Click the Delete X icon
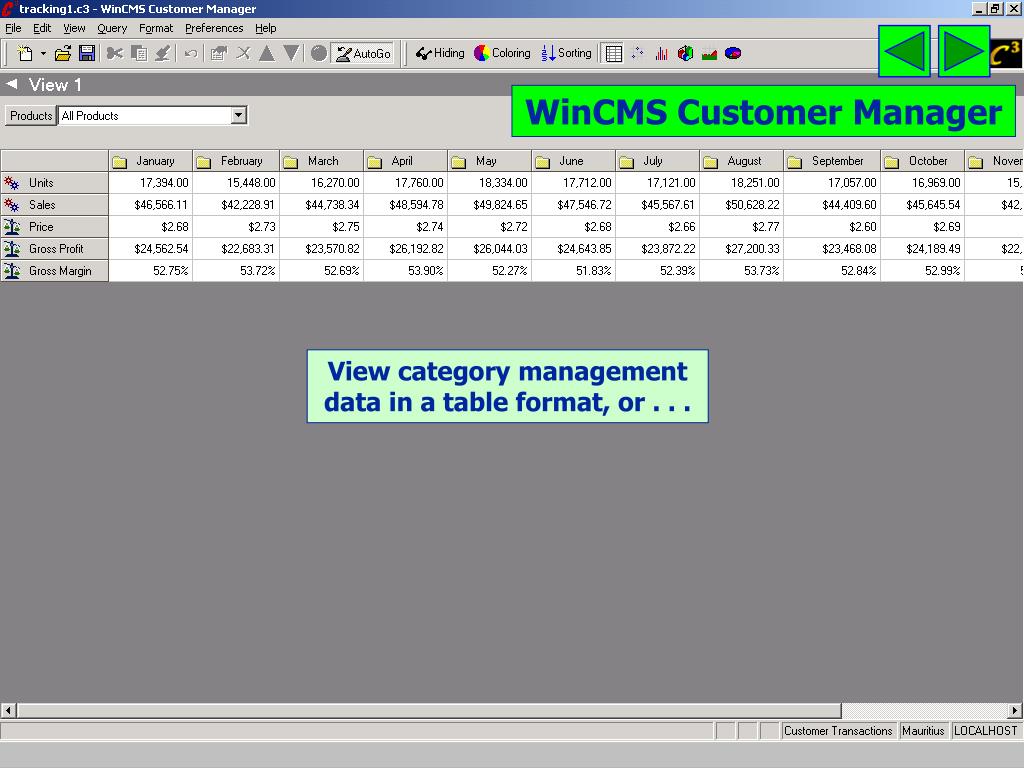The width and height of the screenshot is (1024, 768). [x=243, y=54]
